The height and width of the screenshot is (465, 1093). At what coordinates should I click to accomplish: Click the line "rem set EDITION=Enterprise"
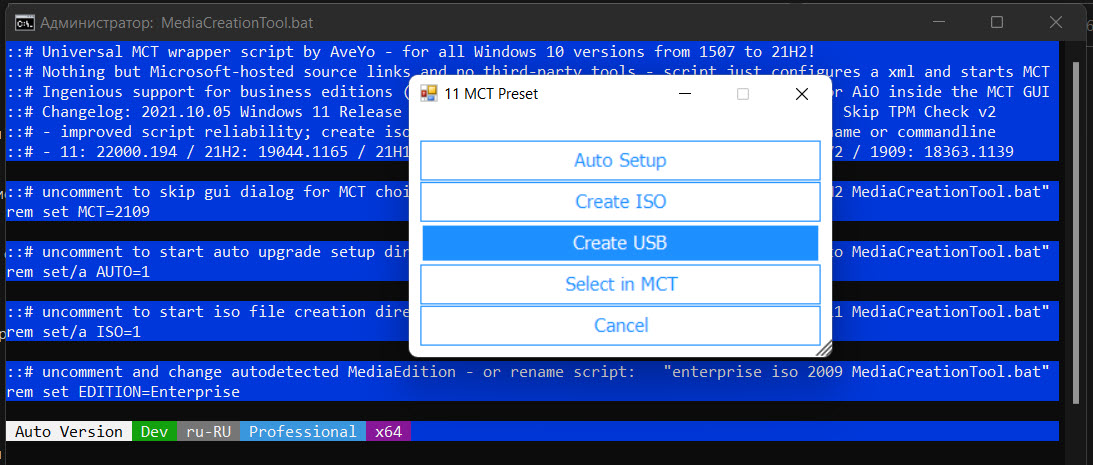click(x=123, y=392)
